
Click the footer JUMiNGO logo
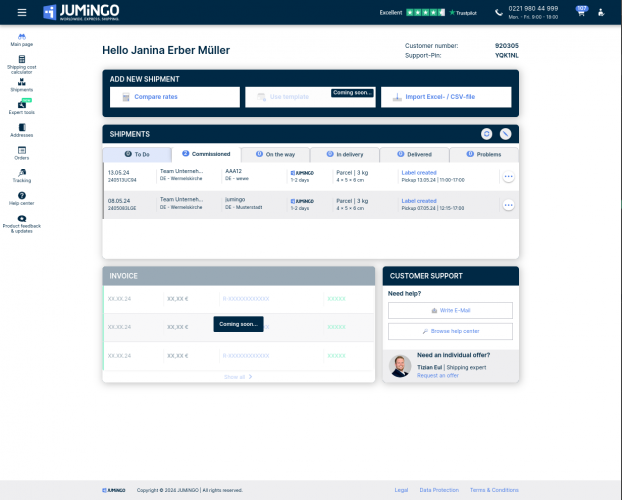coord(114,490)
